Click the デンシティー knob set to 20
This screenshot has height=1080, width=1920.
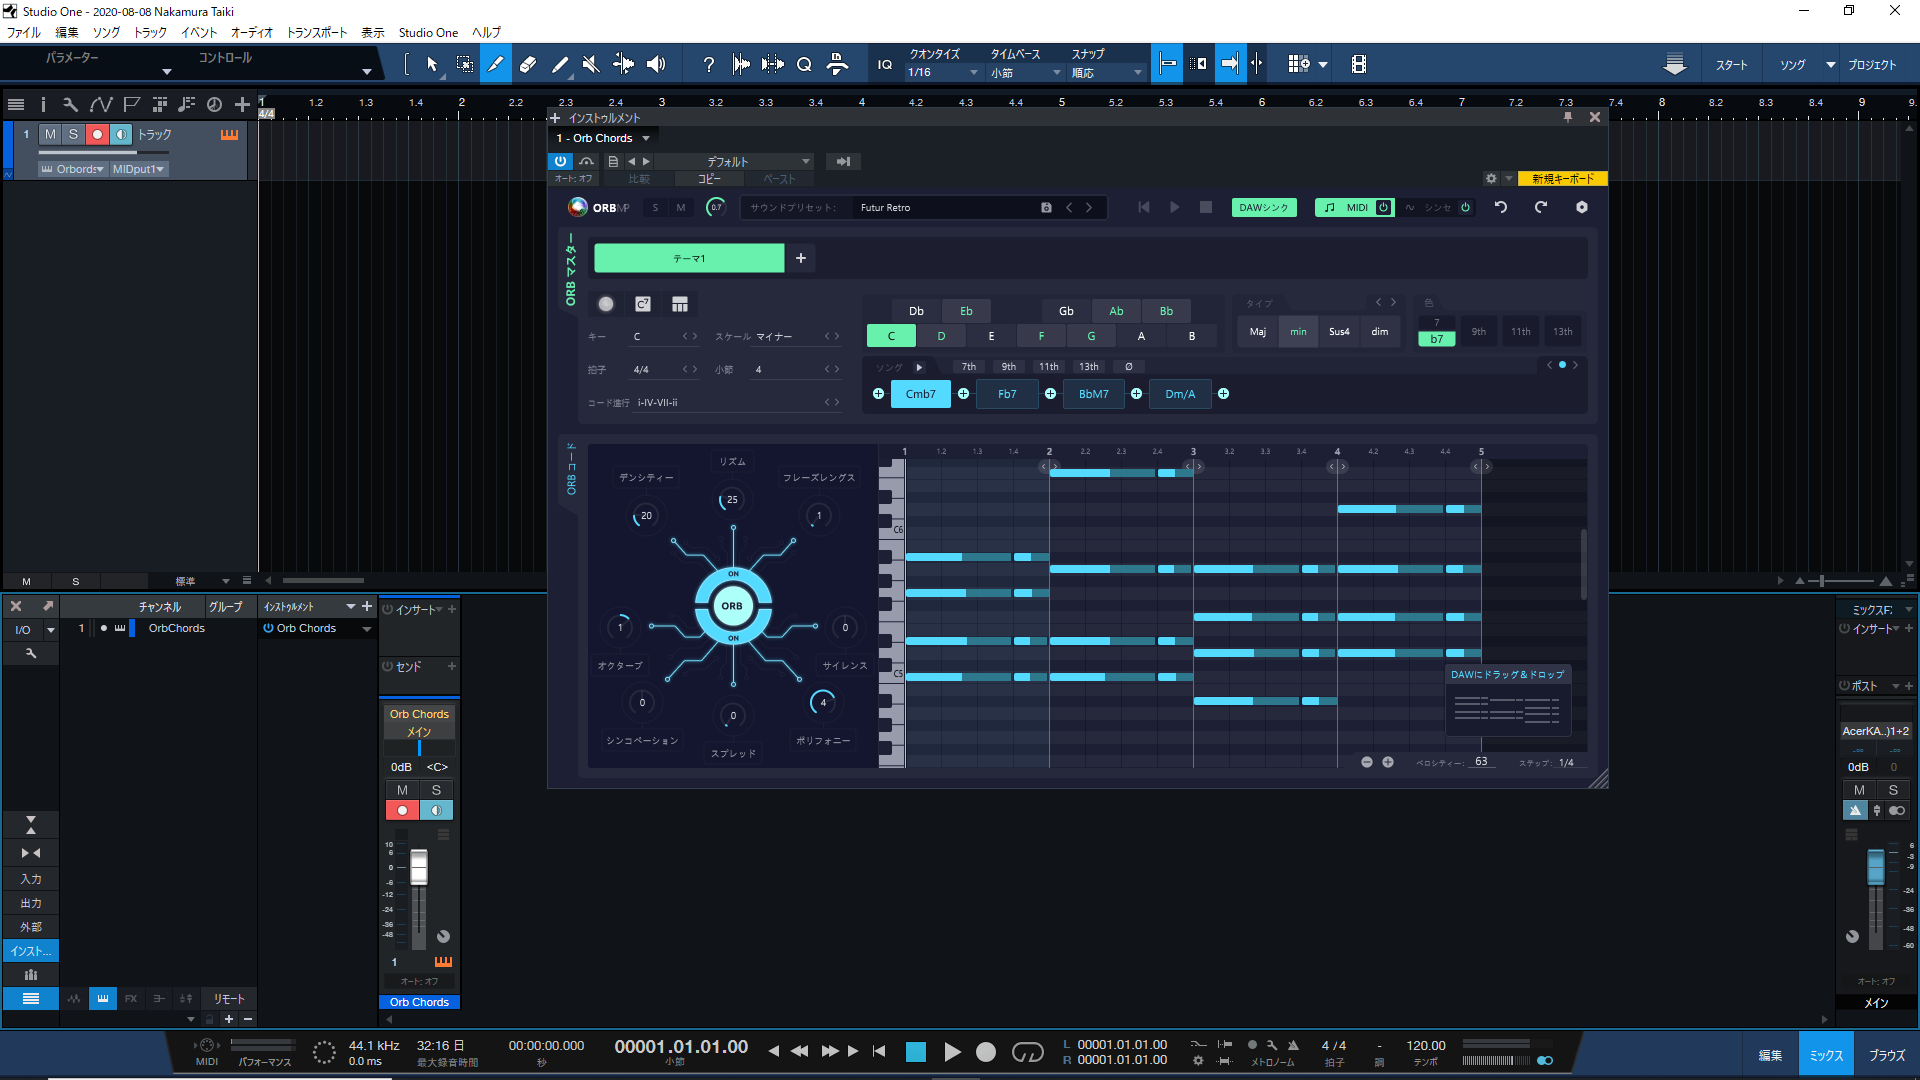(645, 516)
